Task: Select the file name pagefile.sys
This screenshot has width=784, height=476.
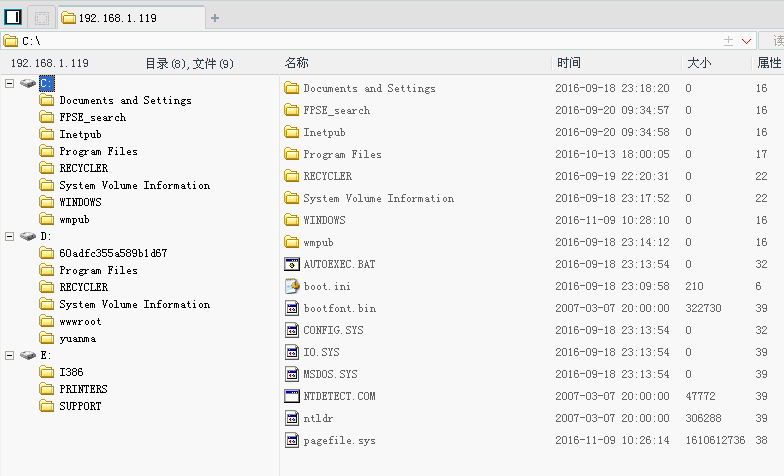Action: click(x=340, y=440)
